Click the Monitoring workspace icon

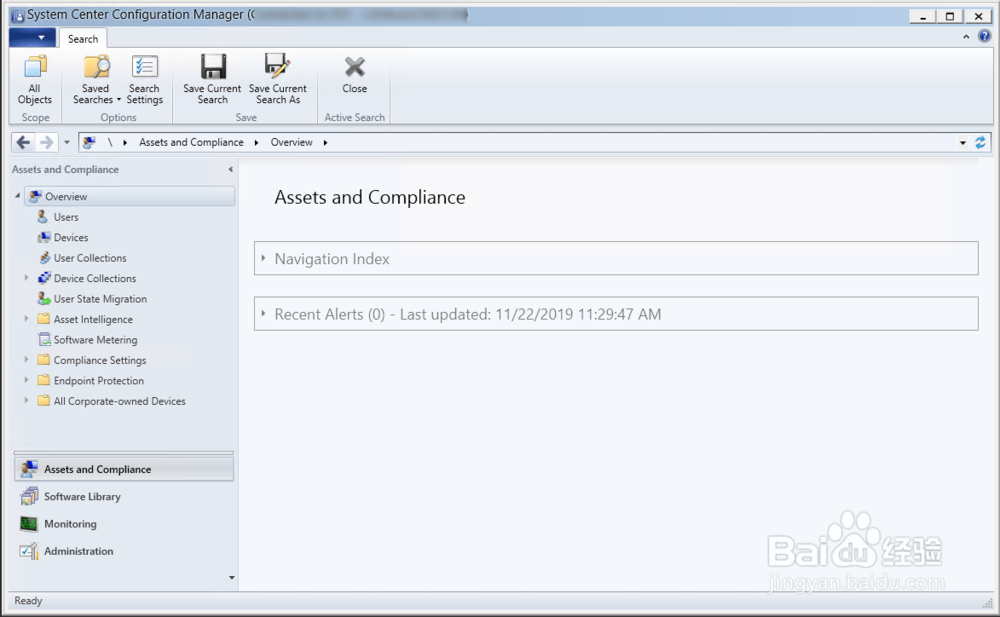point(29,524)
